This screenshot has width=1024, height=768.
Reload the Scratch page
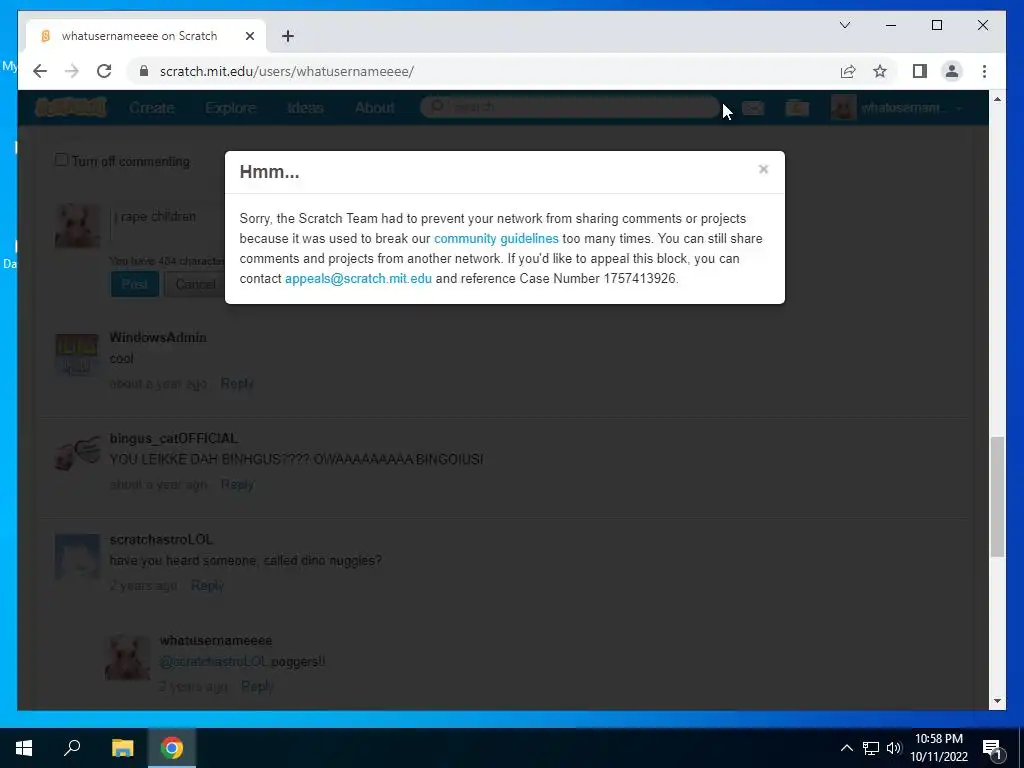pos(104,71)
